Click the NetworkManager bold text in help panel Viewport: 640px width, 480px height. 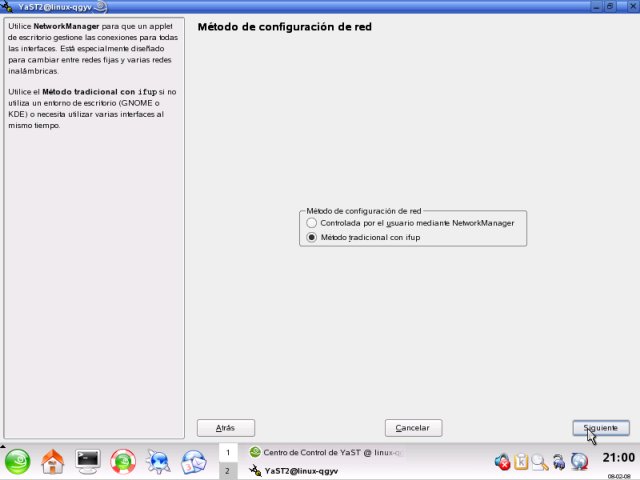tap(66, 26)
